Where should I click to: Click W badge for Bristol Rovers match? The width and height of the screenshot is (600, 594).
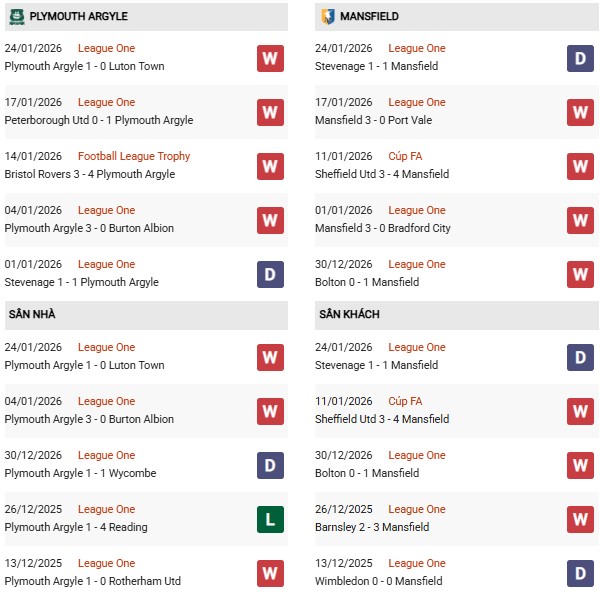[270, 166]
